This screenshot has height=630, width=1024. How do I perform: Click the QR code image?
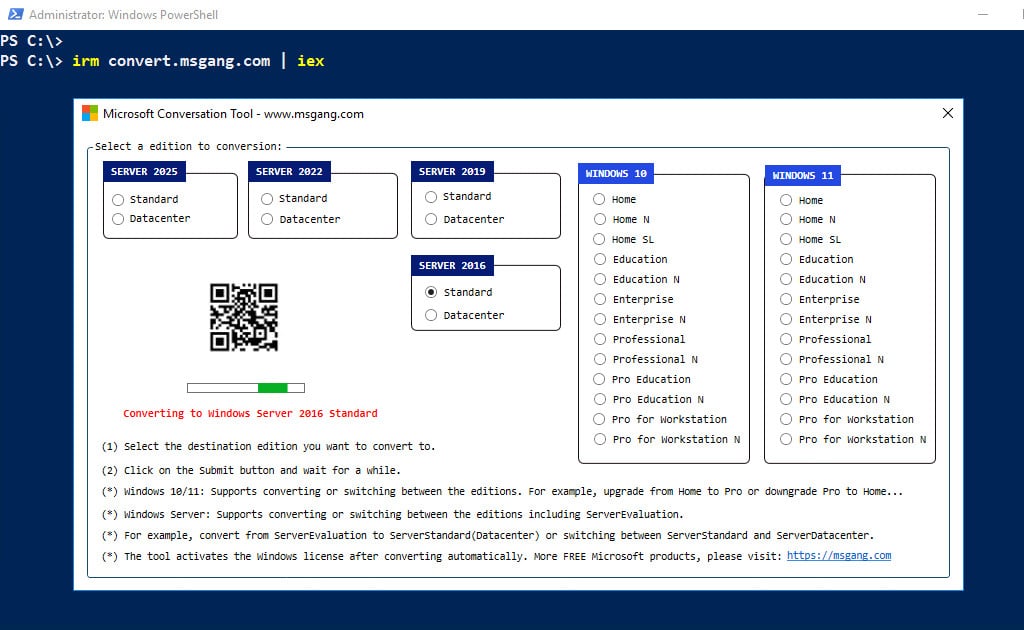(x=244, y=317)
